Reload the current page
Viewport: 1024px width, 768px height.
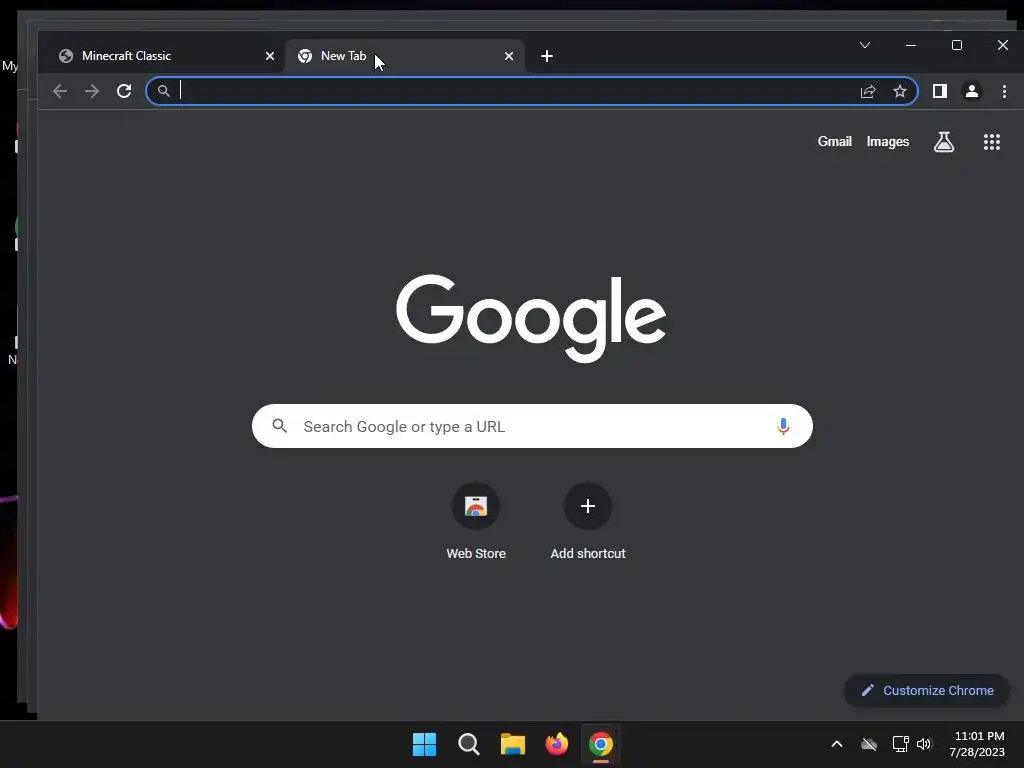click(x=124, y=91)
